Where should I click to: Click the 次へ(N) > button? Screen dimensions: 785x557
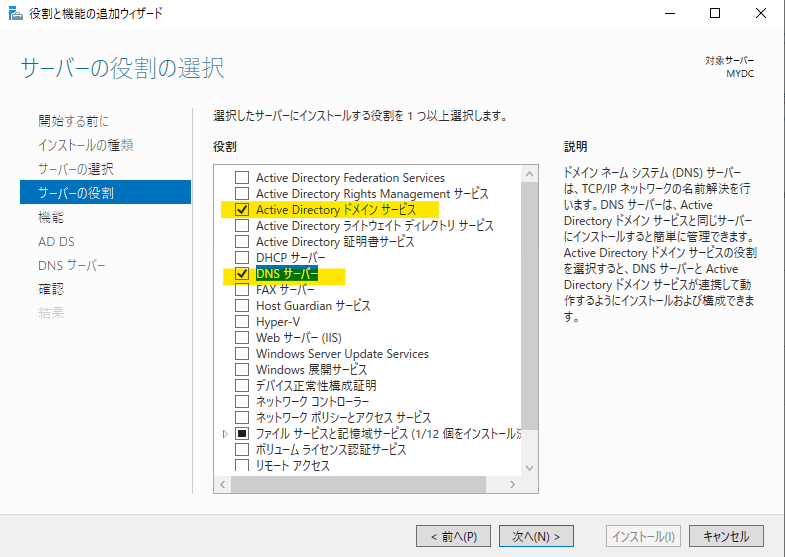[536, 536]
